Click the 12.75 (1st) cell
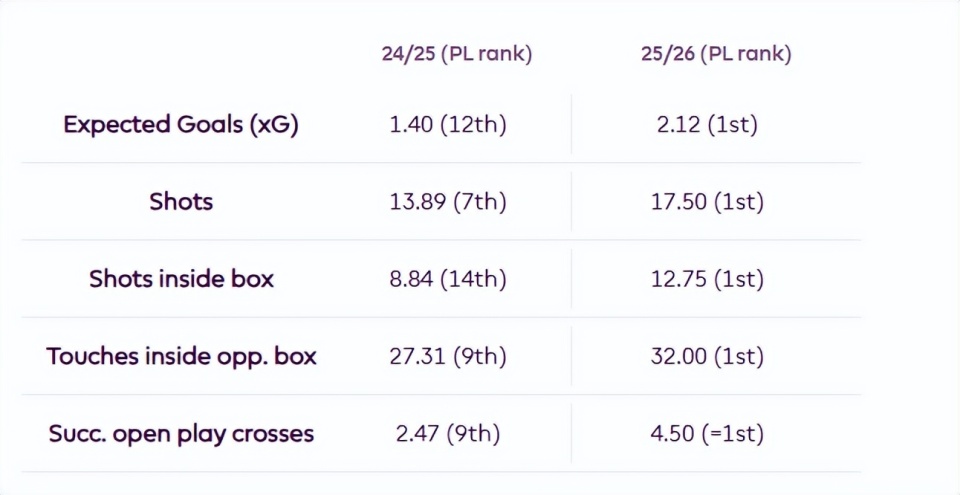Viewport: 960px width, 495px height. click(706, 279)
